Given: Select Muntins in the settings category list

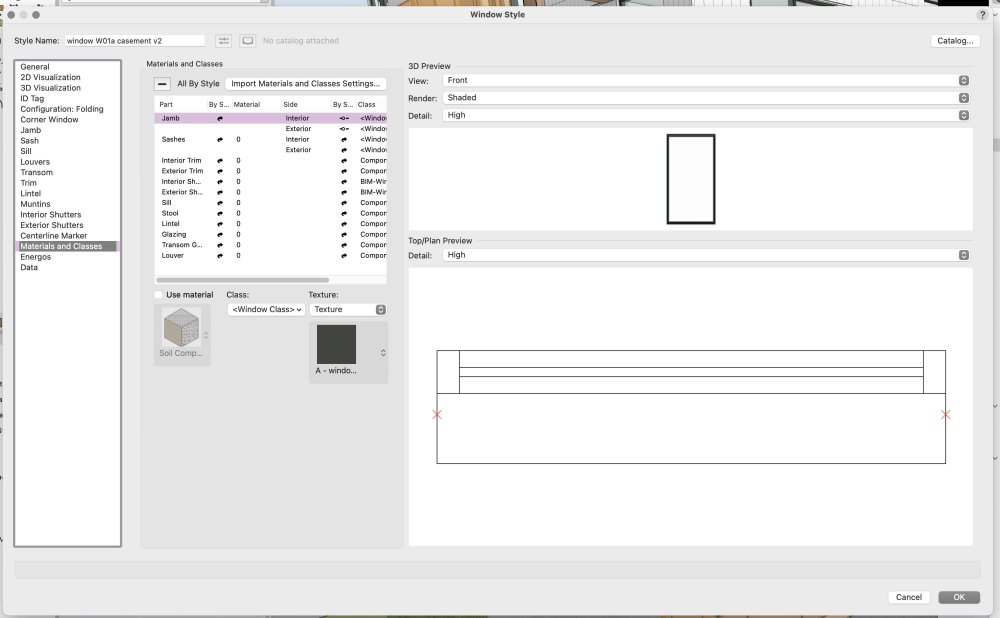Looking at the screenshot, I should 35,204.
